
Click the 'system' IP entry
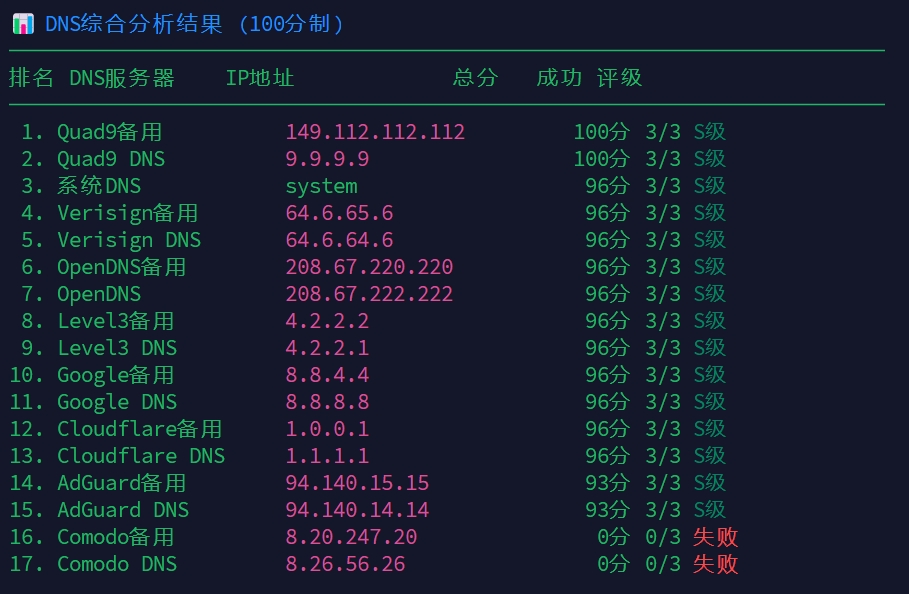click(321, 187)
